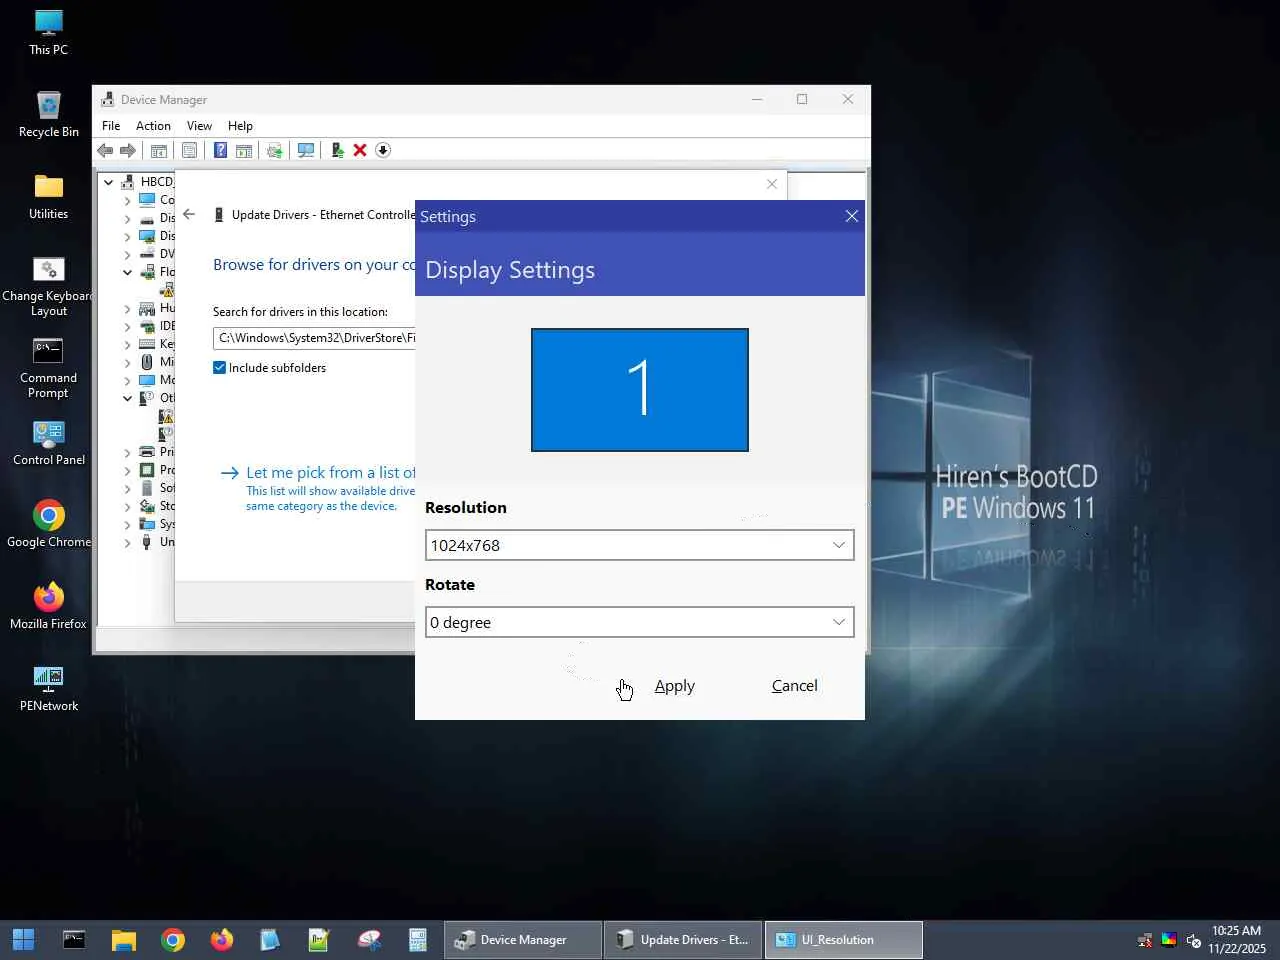Open the File menu in Device Manager
The height and width of the screenshot is (960, 1280).
pyautogui.click(x=111, y=126)
